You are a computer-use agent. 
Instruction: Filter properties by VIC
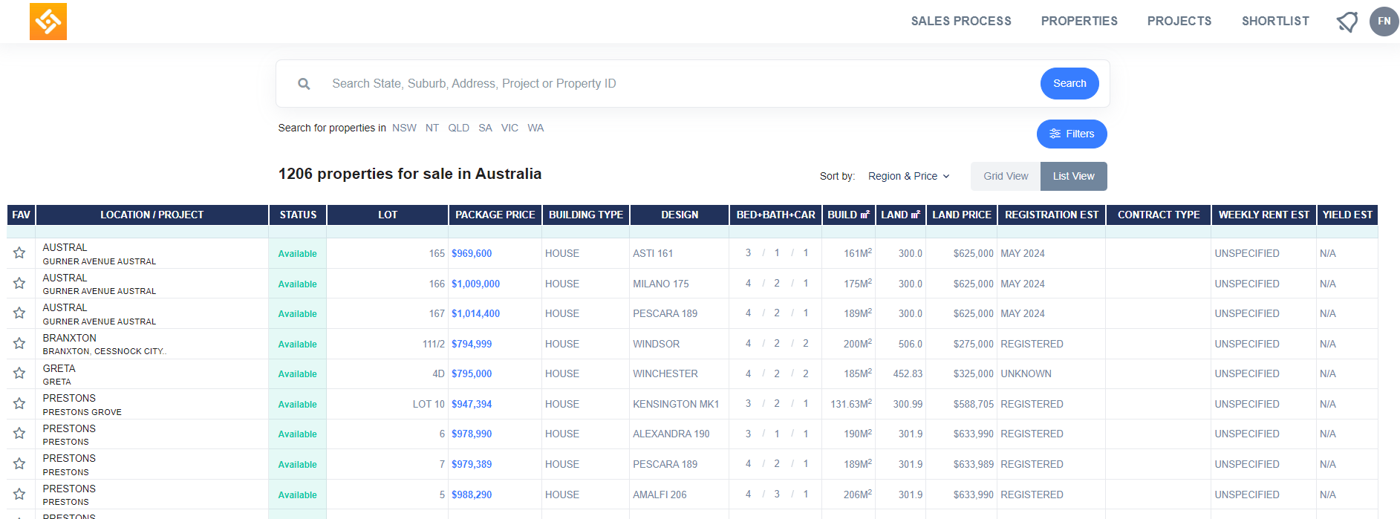pyautogui.click(x=510, y=128)
